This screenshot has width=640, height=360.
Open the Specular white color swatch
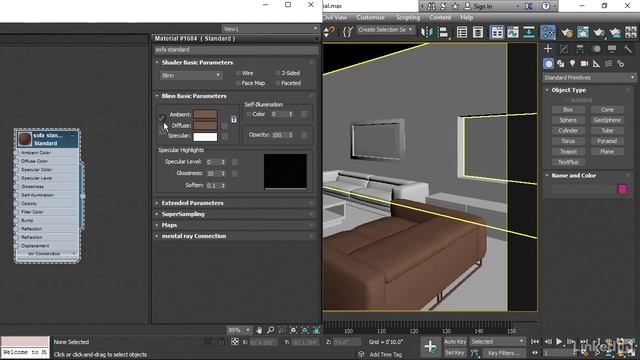click(205, 136)
